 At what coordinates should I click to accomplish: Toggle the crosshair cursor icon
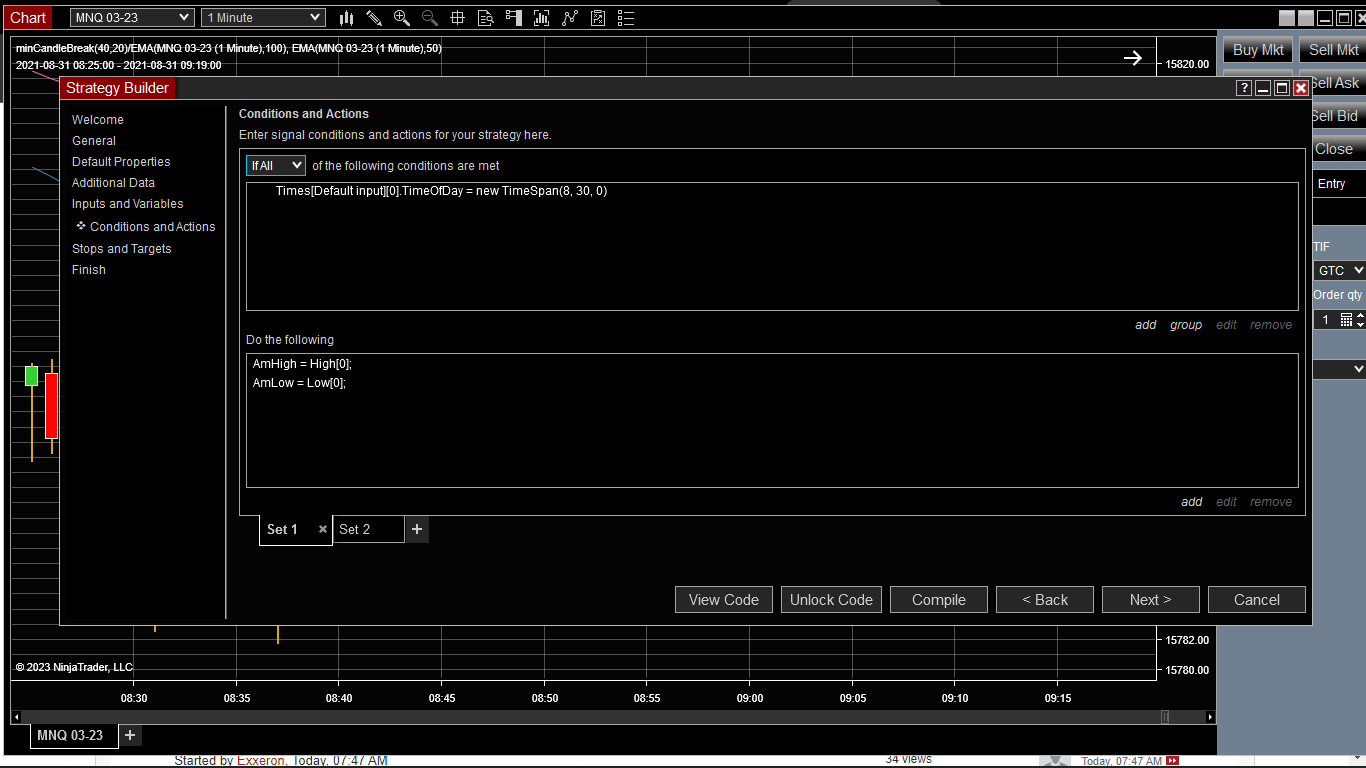point(458,18)
